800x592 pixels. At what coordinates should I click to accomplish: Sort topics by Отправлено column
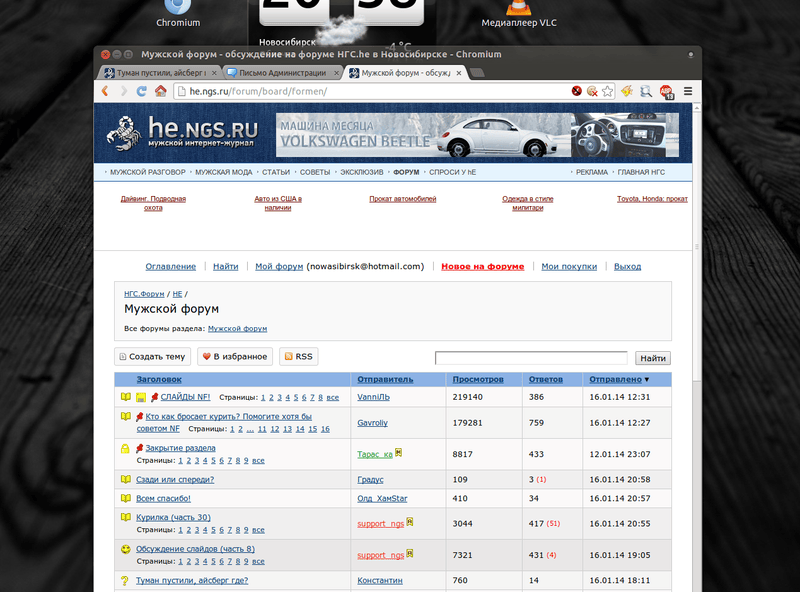[x=615, y=379]
